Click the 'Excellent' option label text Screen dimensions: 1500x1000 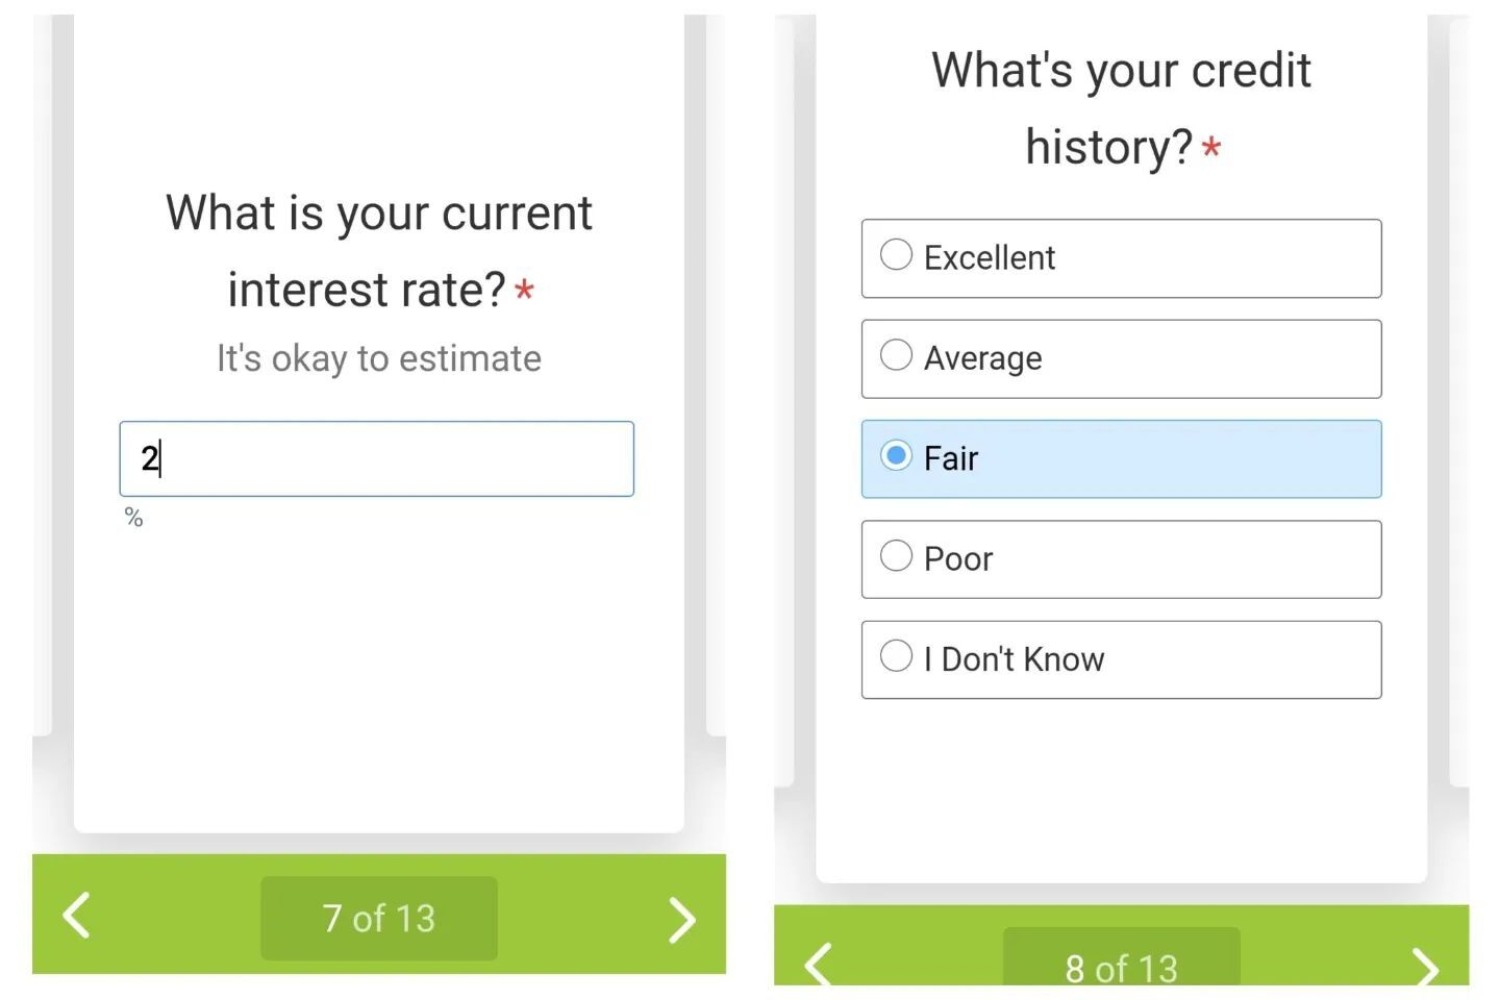989,258
